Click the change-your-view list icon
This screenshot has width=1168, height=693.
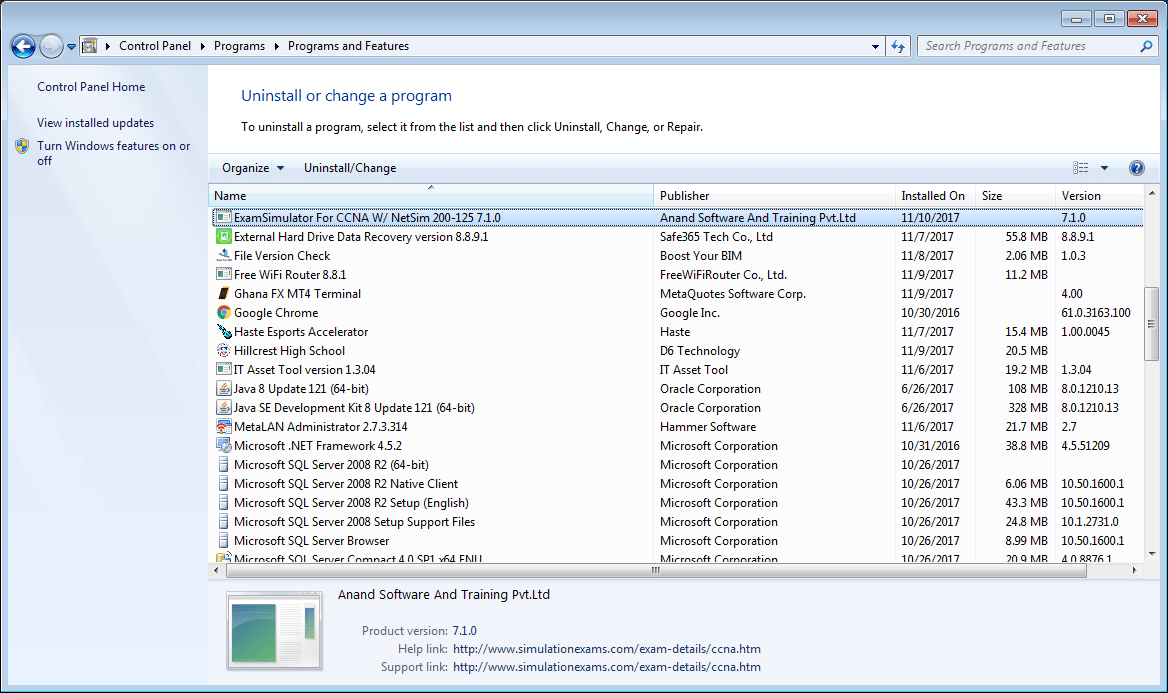pos(1079,167)
